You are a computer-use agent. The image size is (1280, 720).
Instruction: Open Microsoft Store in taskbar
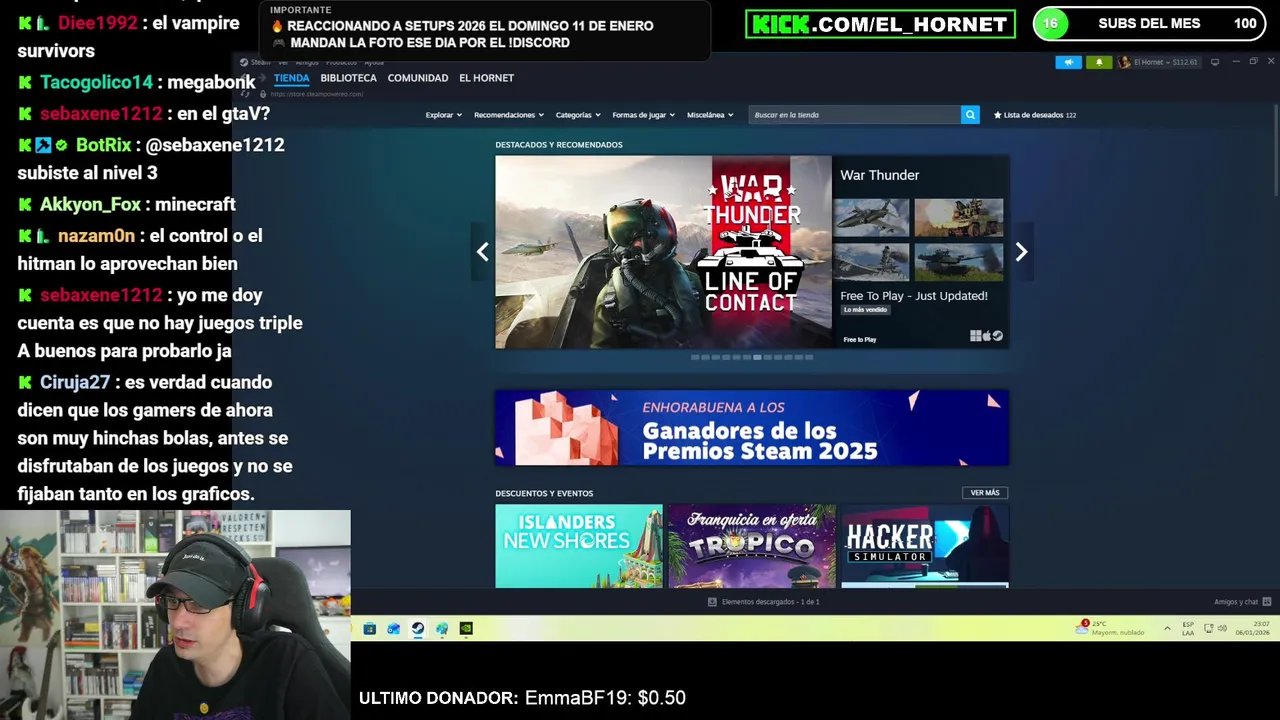(x=370, y=629)
